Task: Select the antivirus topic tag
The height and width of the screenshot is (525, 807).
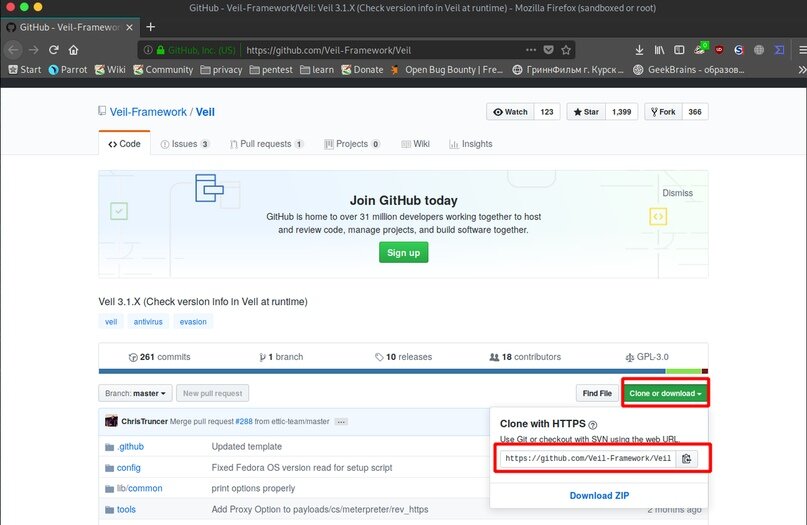Action: [148, 322]
